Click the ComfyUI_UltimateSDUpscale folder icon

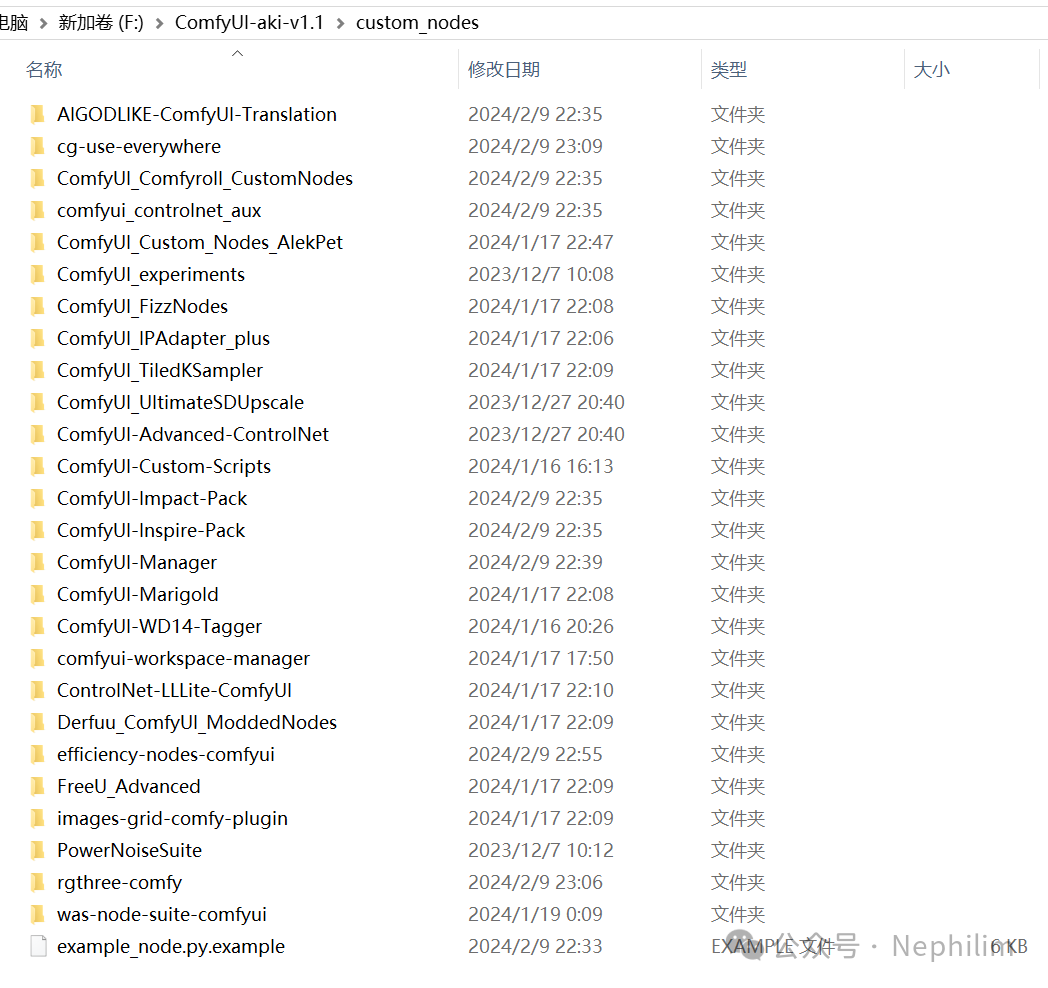[38, 402]
